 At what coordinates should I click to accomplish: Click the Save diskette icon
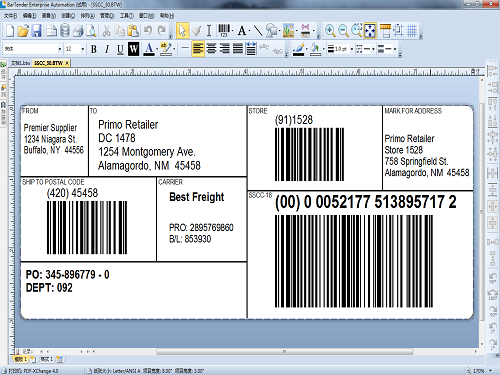(x=36, y=31)
